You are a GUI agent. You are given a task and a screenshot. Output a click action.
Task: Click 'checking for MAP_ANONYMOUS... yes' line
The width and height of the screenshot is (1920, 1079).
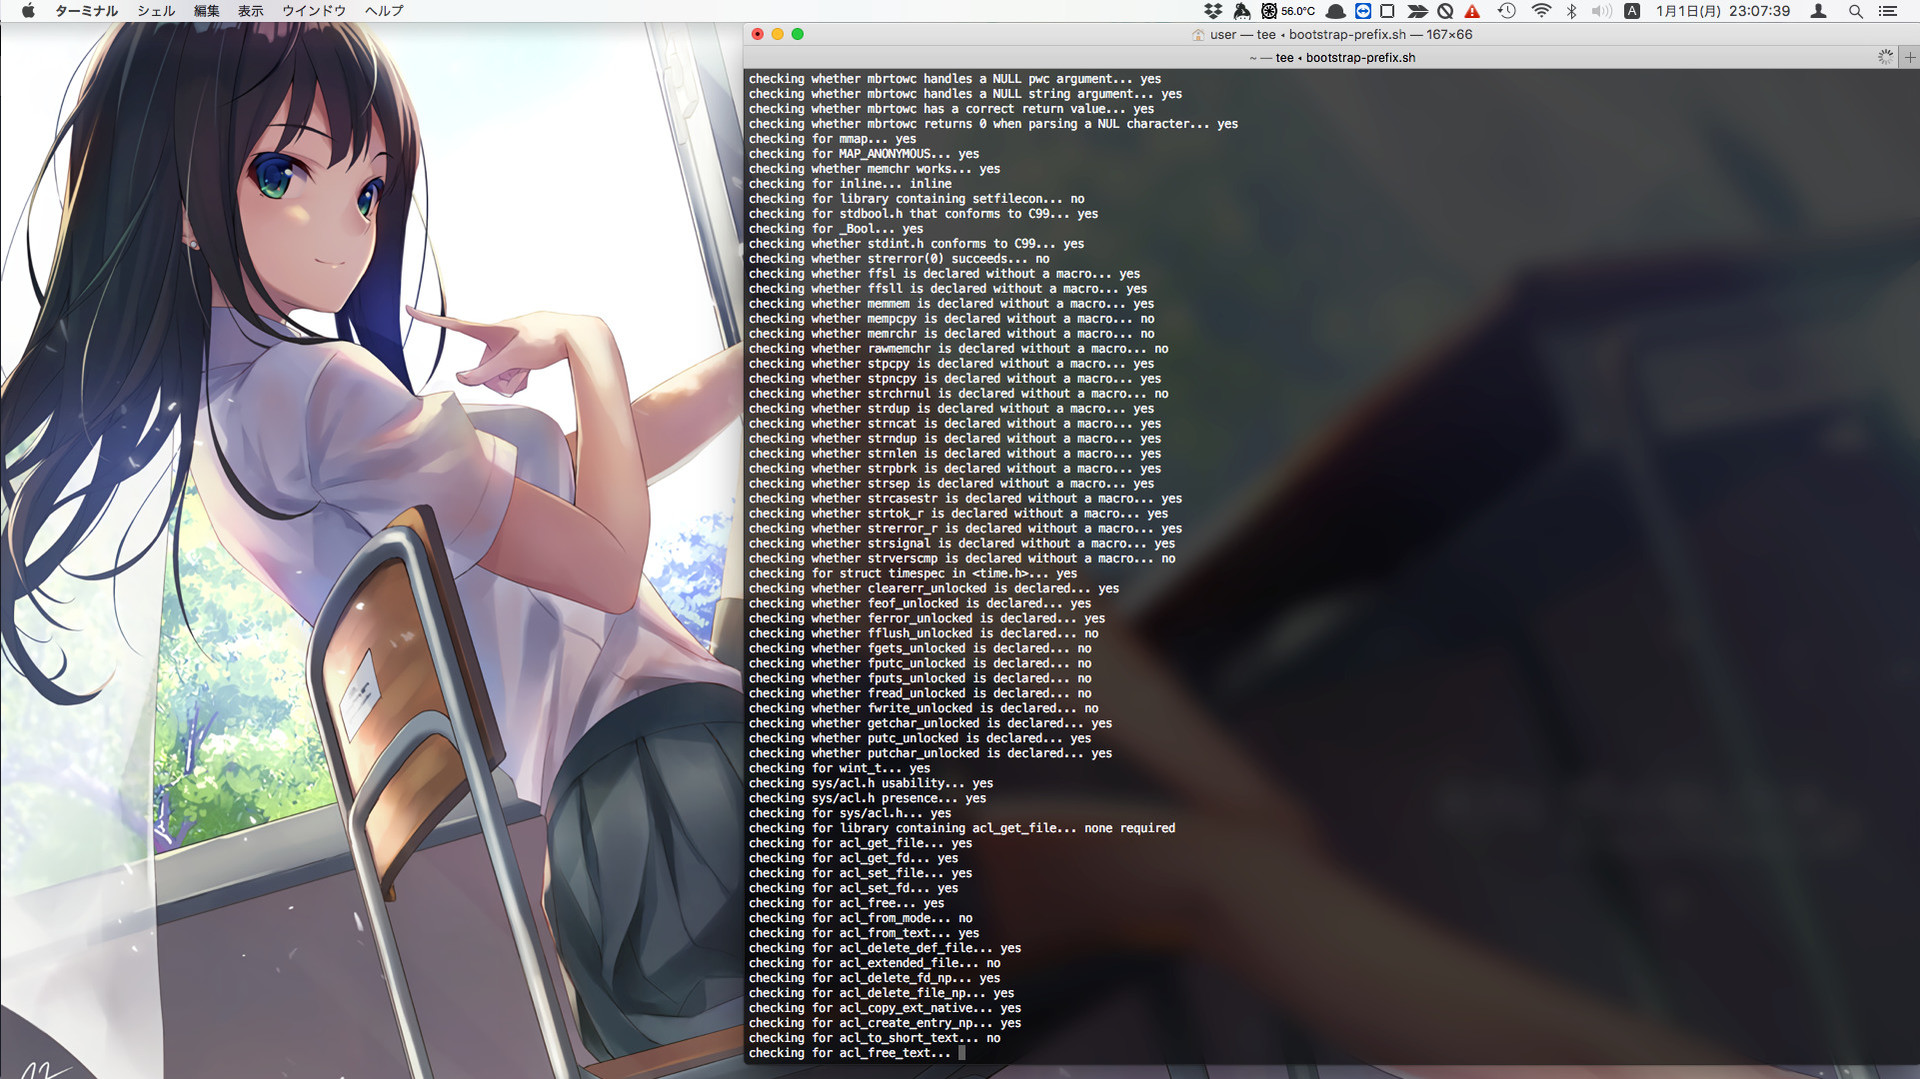864,154
